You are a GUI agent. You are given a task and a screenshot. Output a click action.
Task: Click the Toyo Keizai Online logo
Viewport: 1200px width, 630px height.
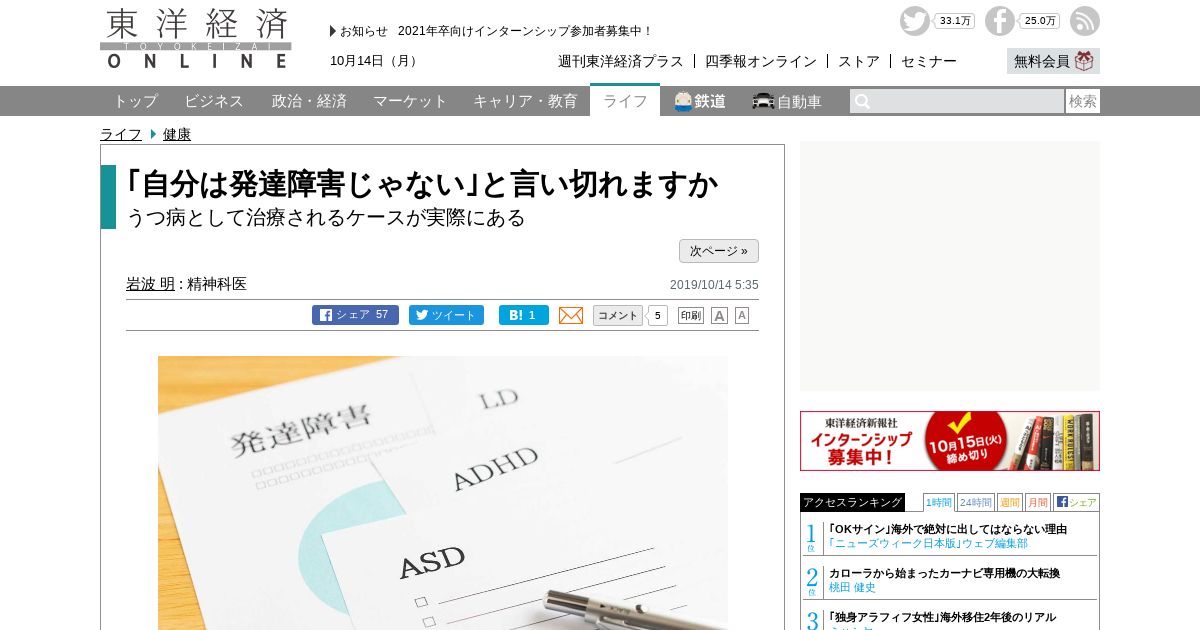pyautogui.click(x=196, y=39)
